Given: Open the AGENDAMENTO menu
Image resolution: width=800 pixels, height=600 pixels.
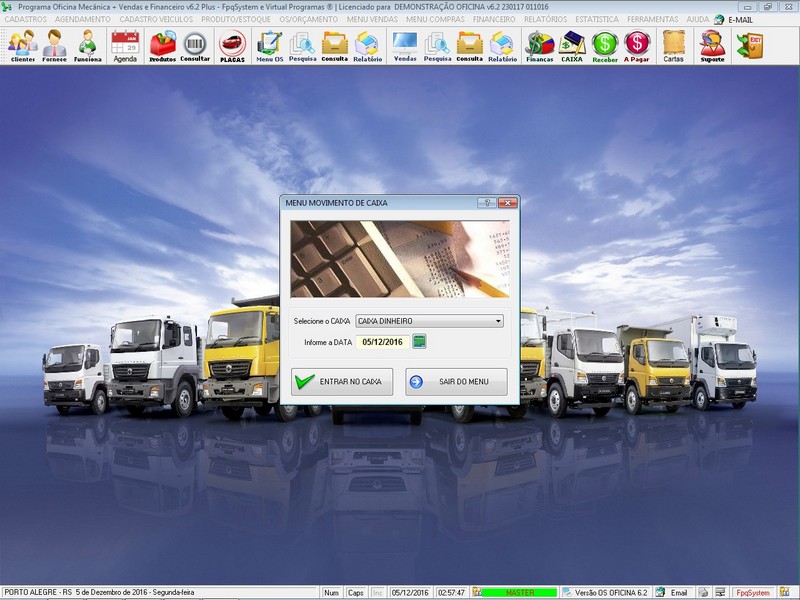Looking at the screenshot, I should coord(83,19).
